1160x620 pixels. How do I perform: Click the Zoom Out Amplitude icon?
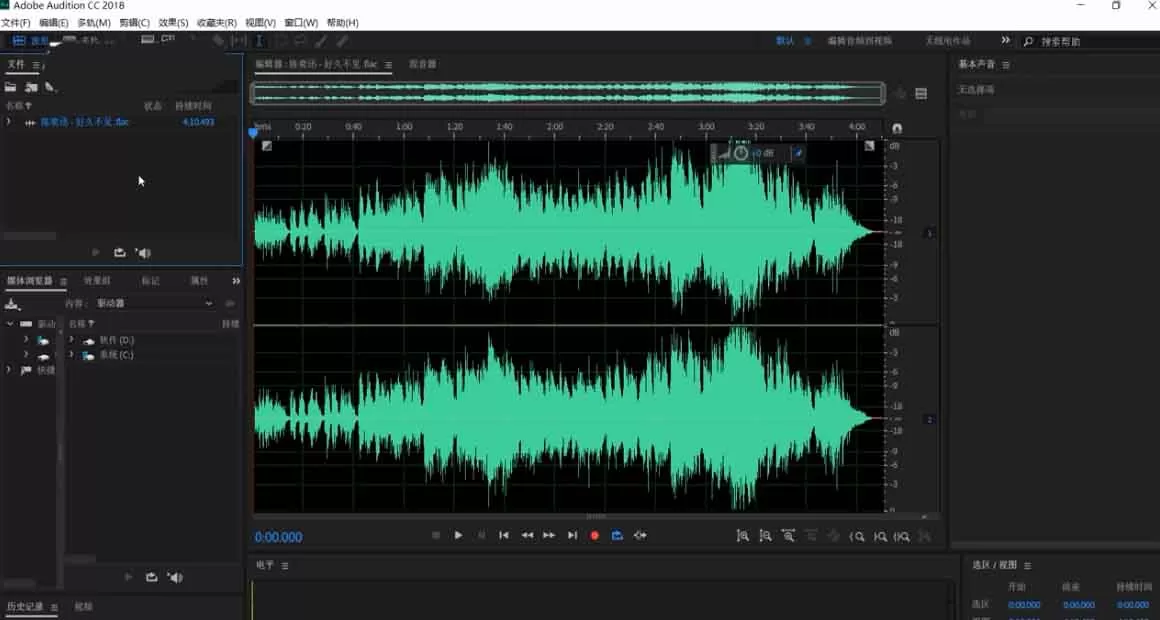point(765,536)
